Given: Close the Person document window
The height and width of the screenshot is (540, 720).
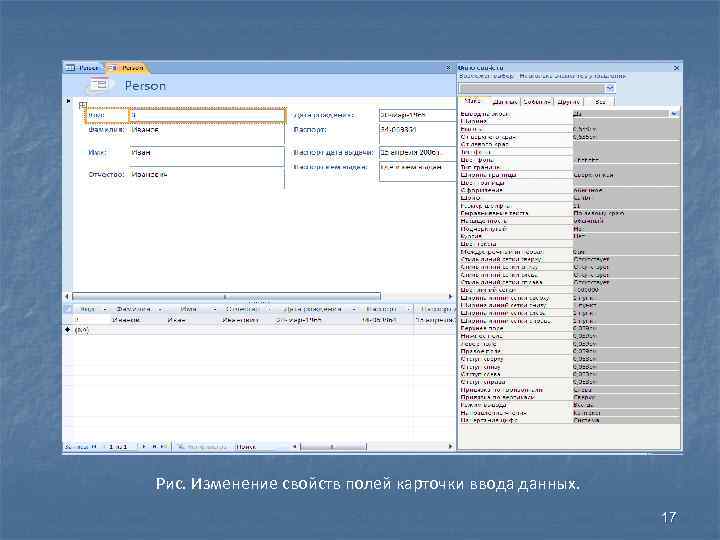Looking at the screenshot, I should [x=448, y=68].
